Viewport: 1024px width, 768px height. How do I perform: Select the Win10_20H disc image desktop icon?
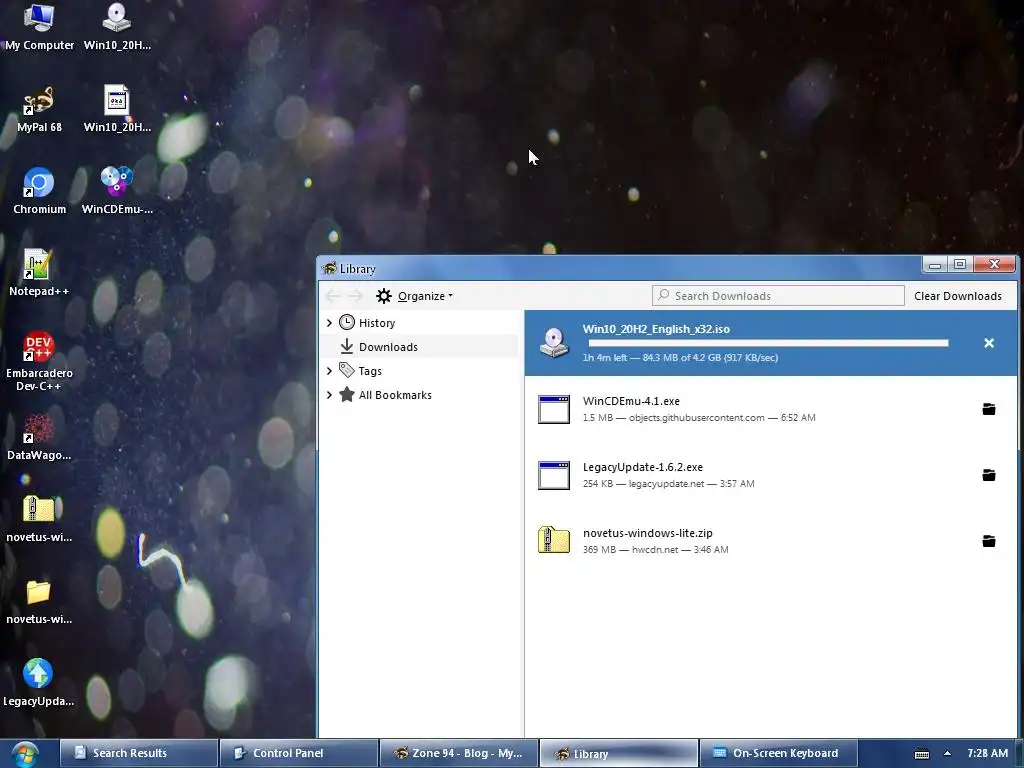[118, 27]
